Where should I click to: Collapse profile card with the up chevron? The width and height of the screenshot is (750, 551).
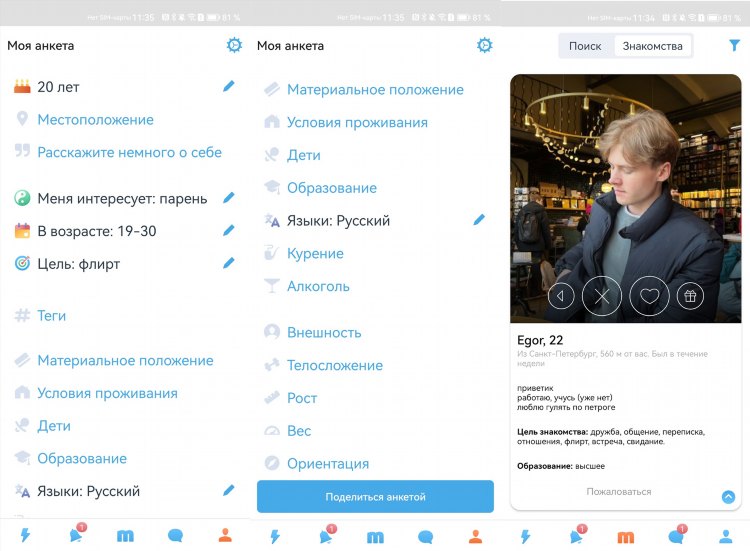pyautogui.click(x=728, y=497)
